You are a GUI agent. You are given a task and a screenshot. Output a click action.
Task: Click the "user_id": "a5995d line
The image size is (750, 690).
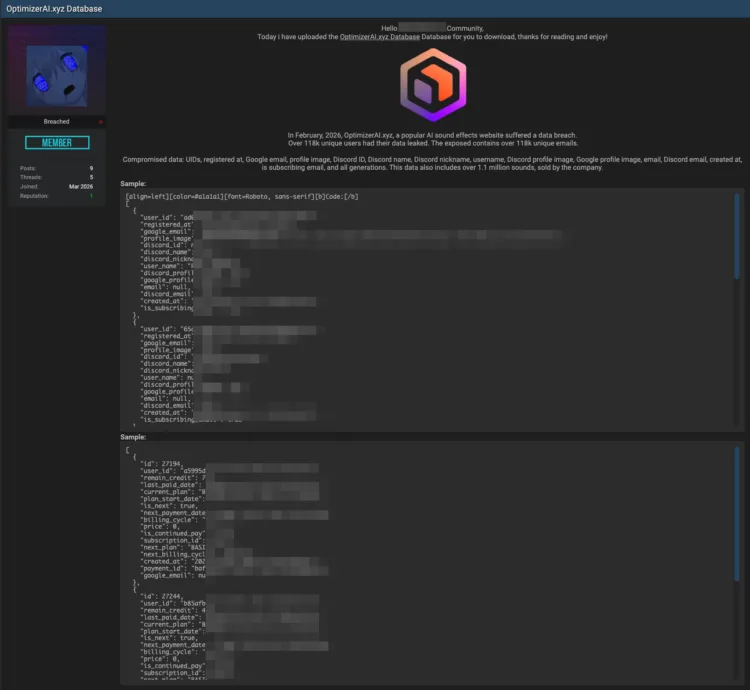click(173, 471)
